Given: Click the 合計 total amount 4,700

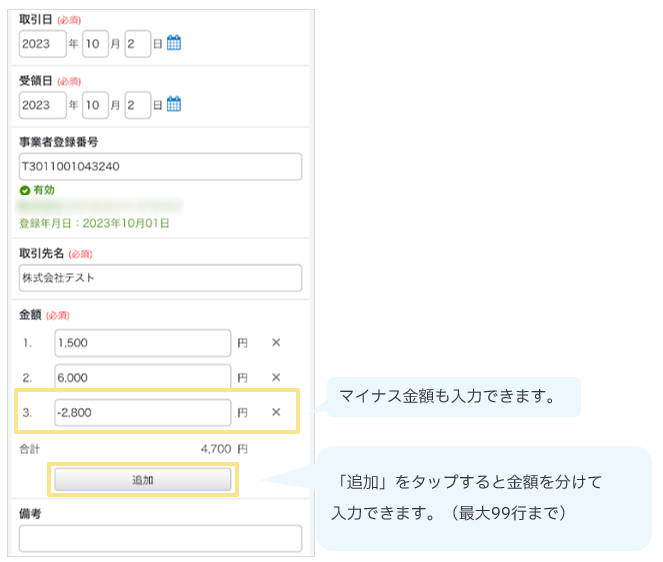Looking at the screenshot, I should click(x=216, y=449).
